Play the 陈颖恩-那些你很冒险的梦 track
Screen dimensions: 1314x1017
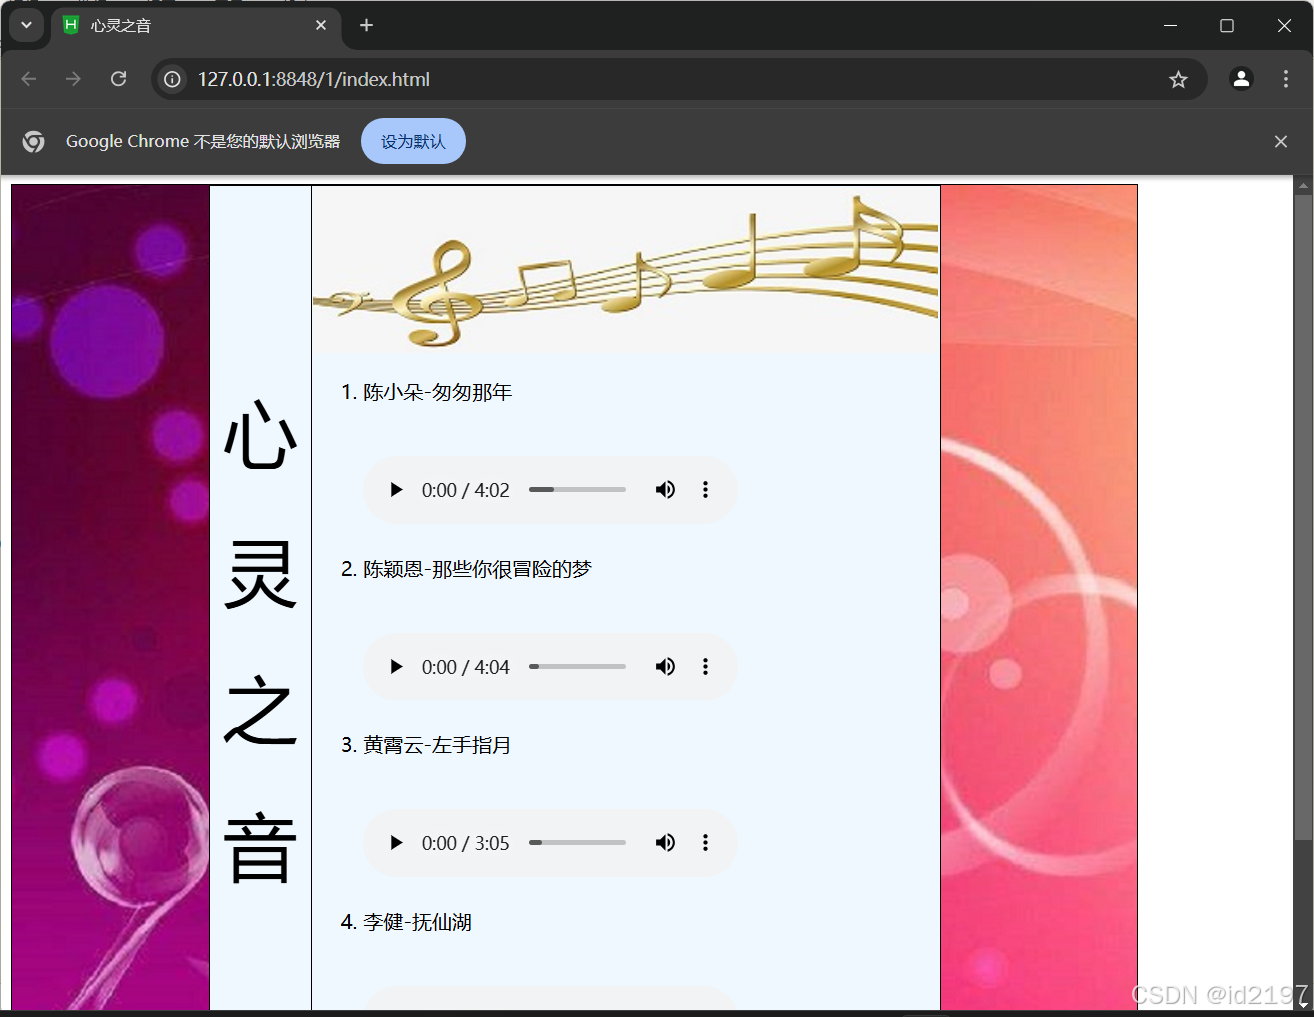click(396, 667)
